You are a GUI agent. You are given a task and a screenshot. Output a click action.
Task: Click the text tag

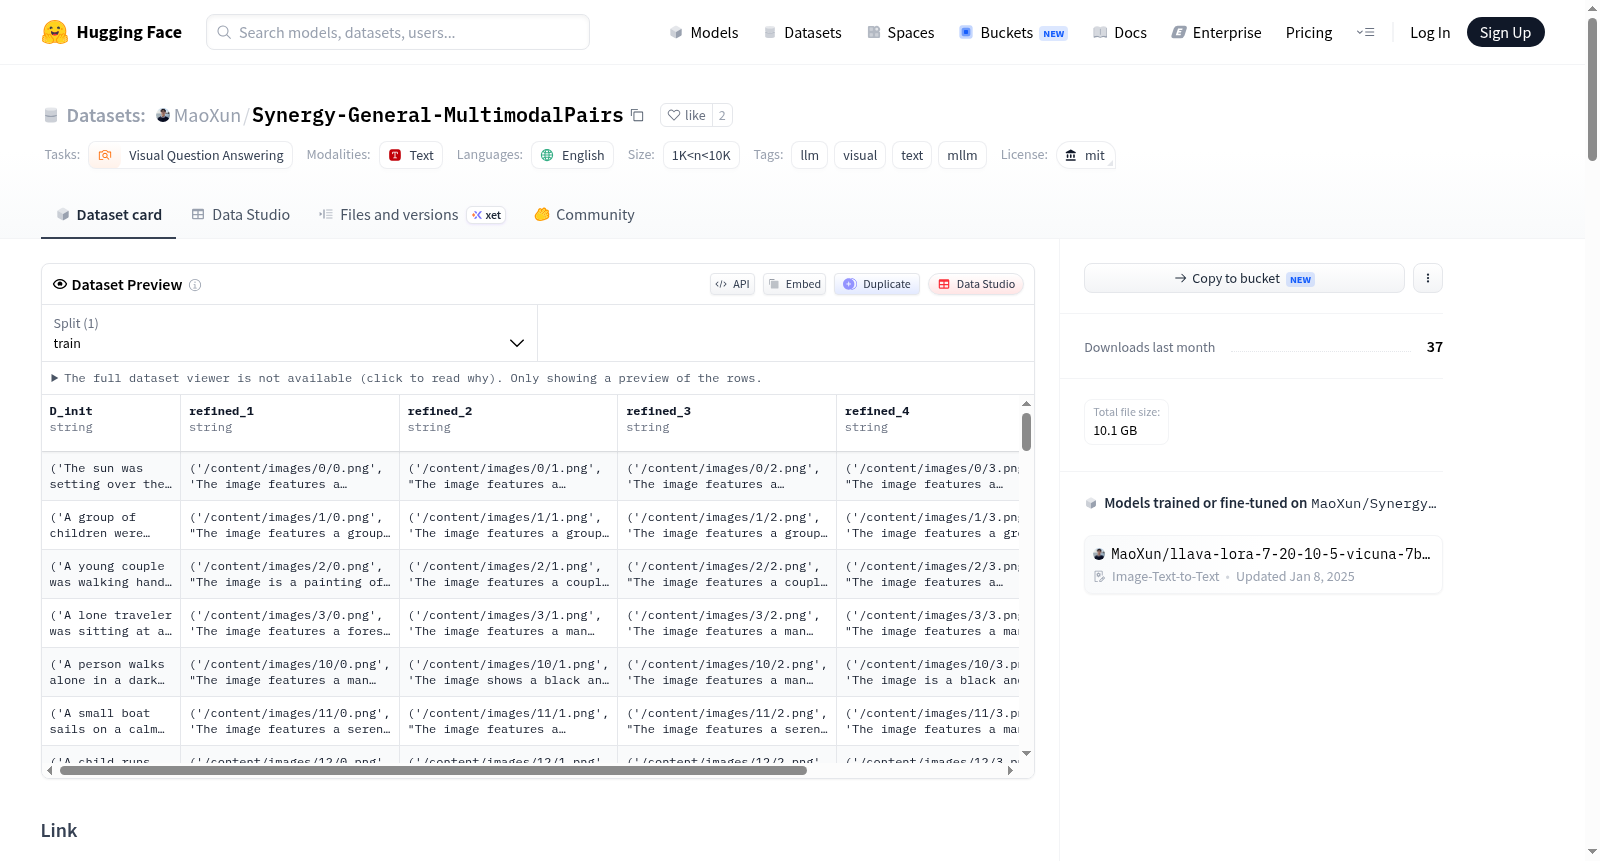(912, 155)
